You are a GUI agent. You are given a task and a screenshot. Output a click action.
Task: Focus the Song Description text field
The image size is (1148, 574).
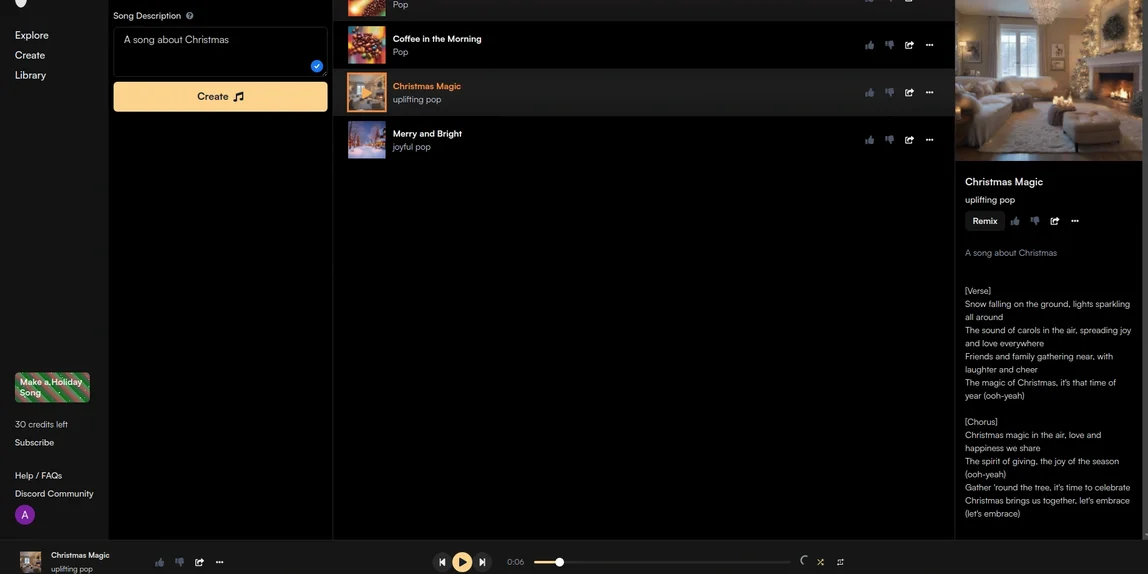(220, 52)
